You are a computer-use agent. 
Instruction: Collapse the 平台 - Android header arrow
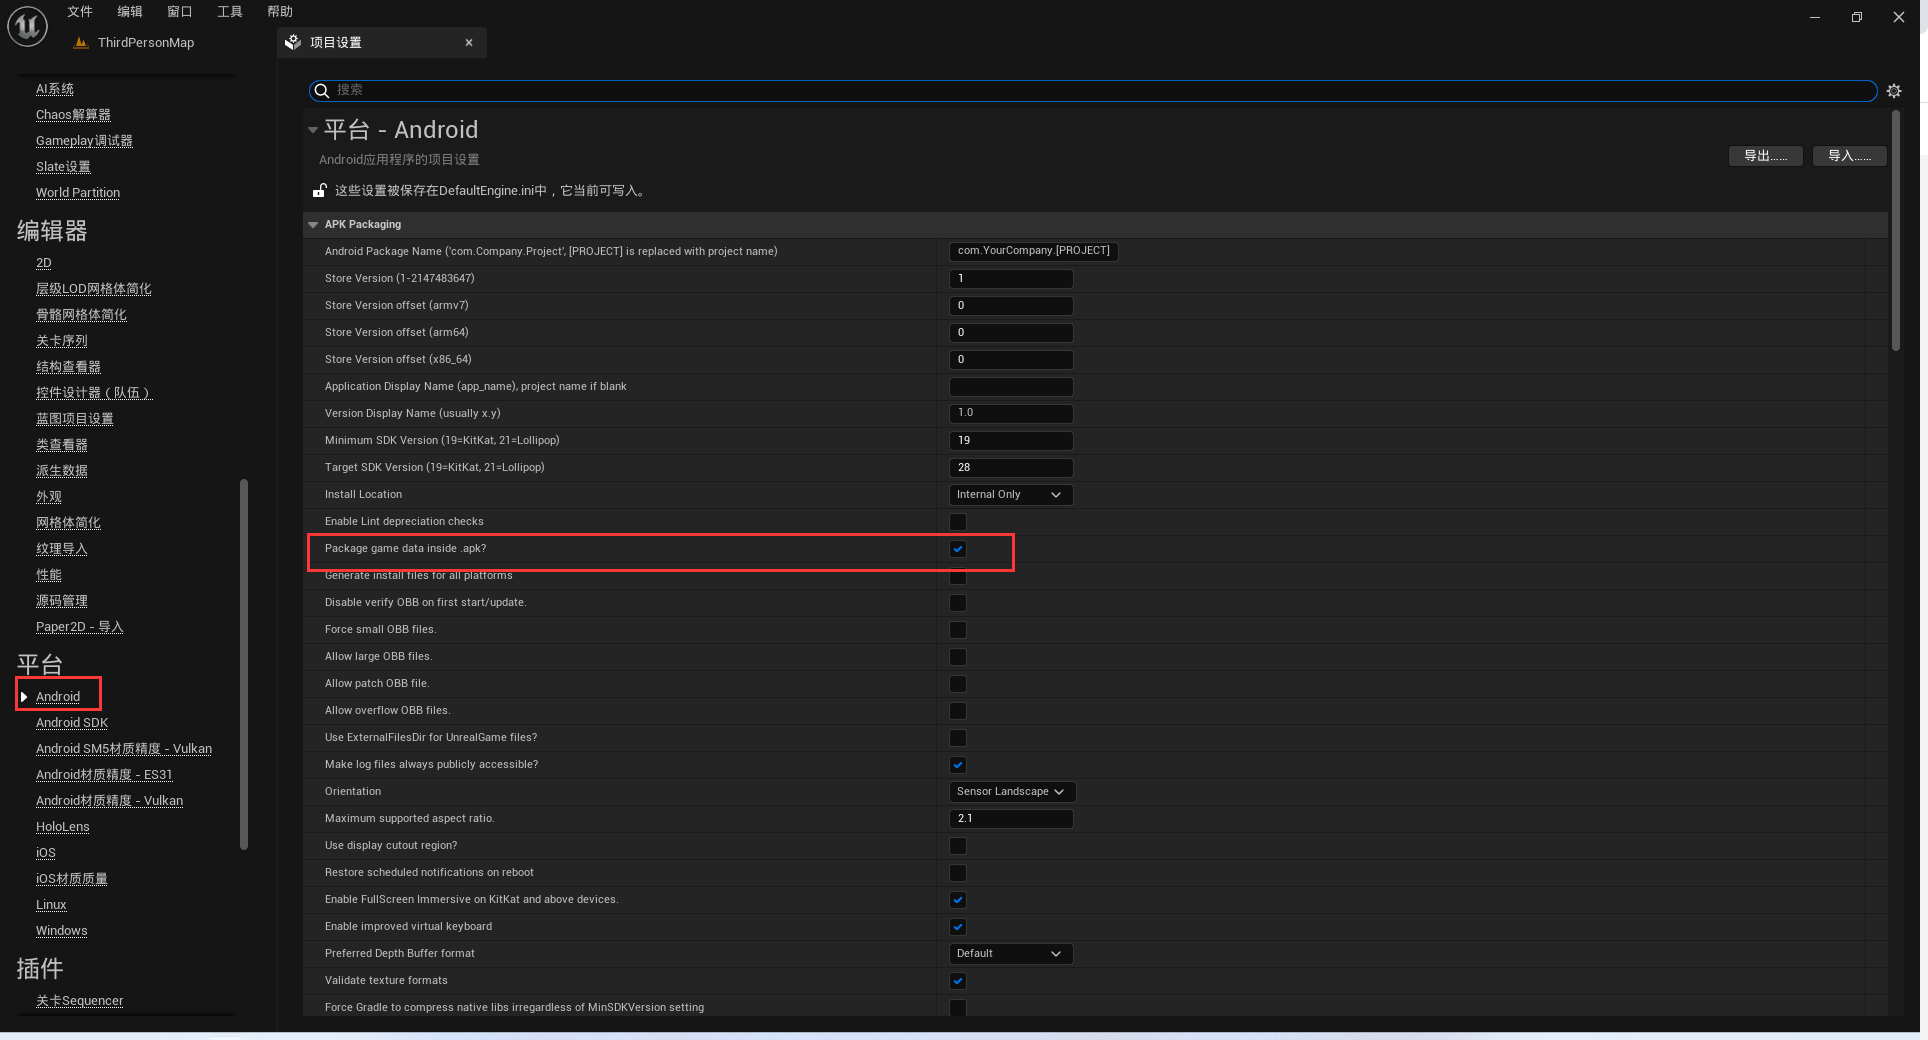click(x=313, y=130)
